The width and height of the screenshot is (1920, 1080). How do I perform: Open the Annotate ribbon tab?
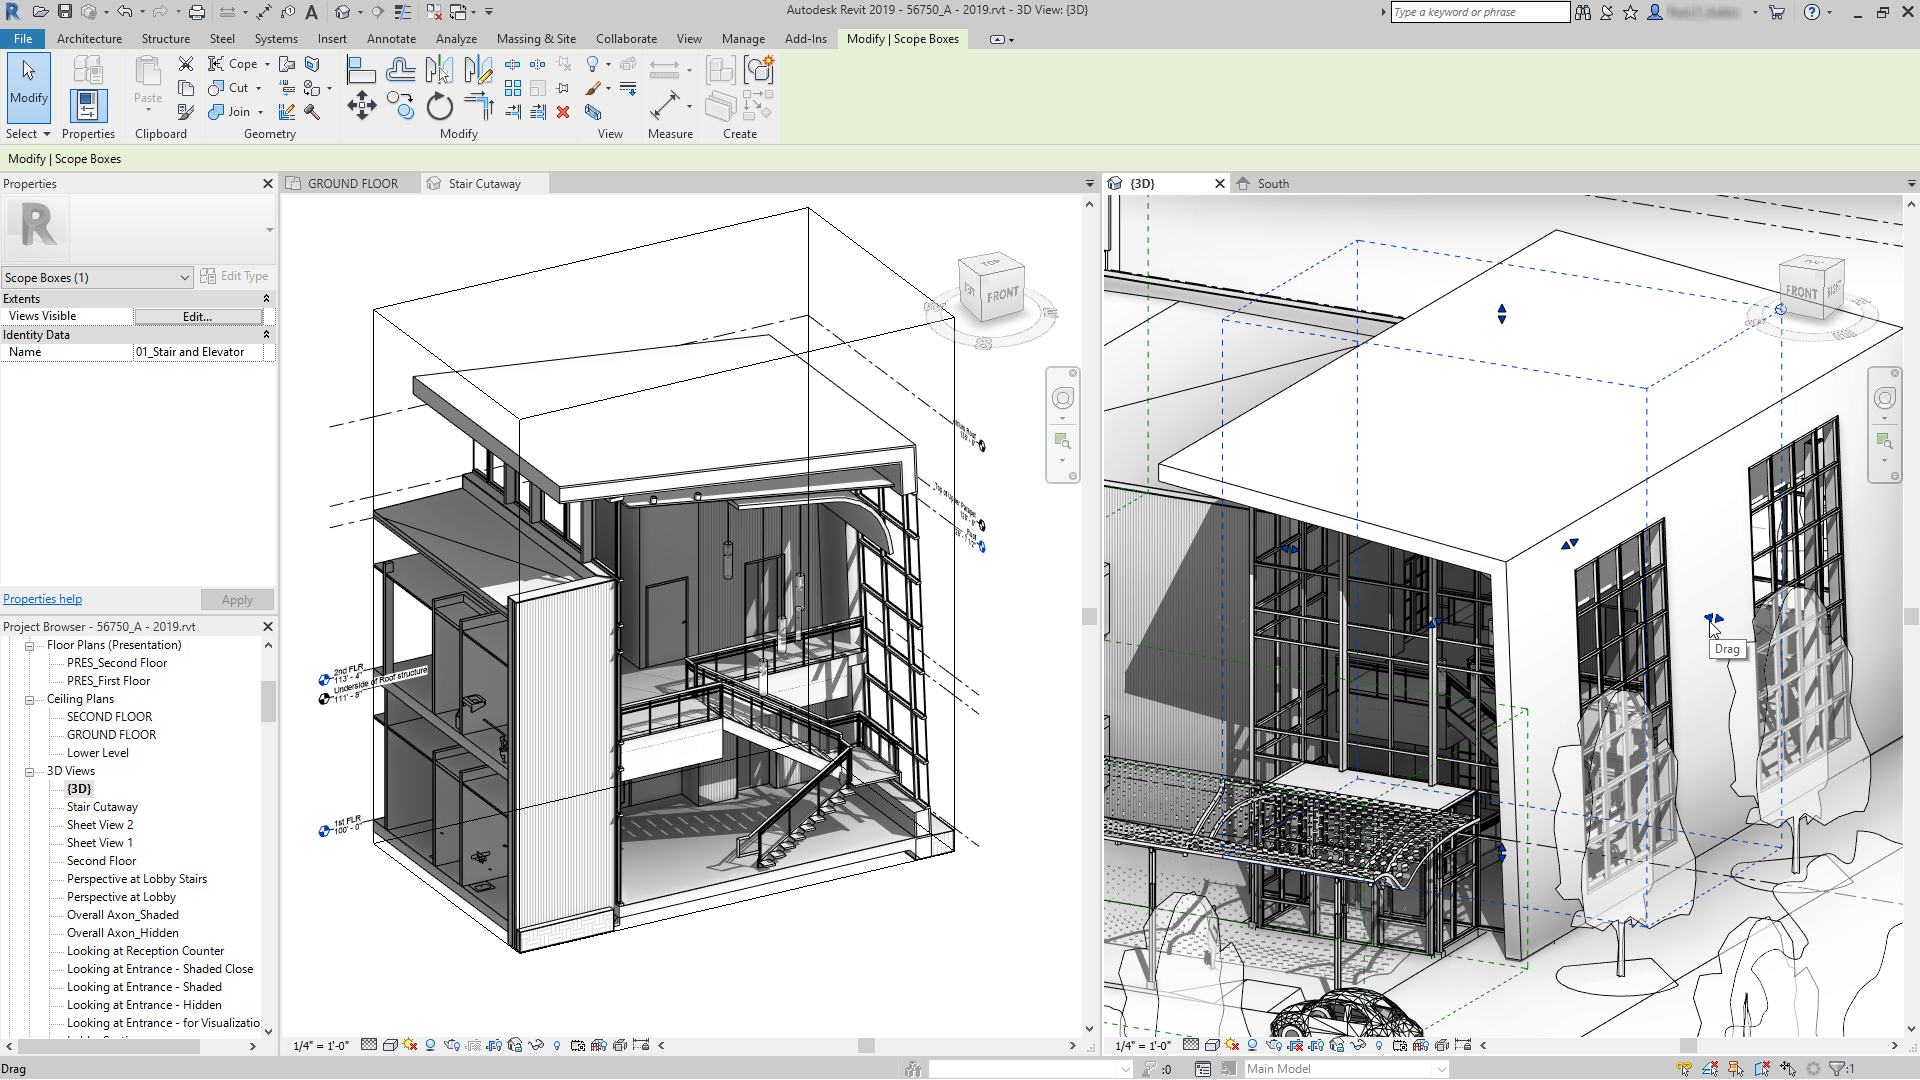[390, 39]
